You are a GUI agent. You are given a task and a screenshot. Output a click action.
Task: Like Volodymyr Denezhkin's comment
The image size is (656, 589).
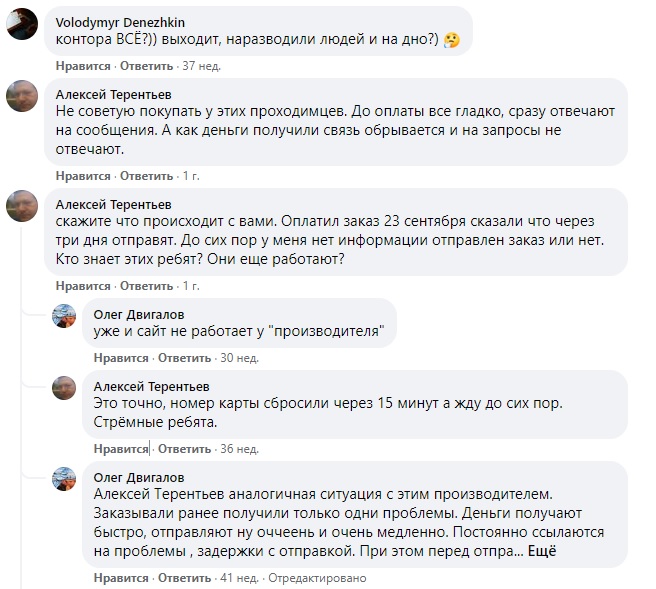(83, 66)
